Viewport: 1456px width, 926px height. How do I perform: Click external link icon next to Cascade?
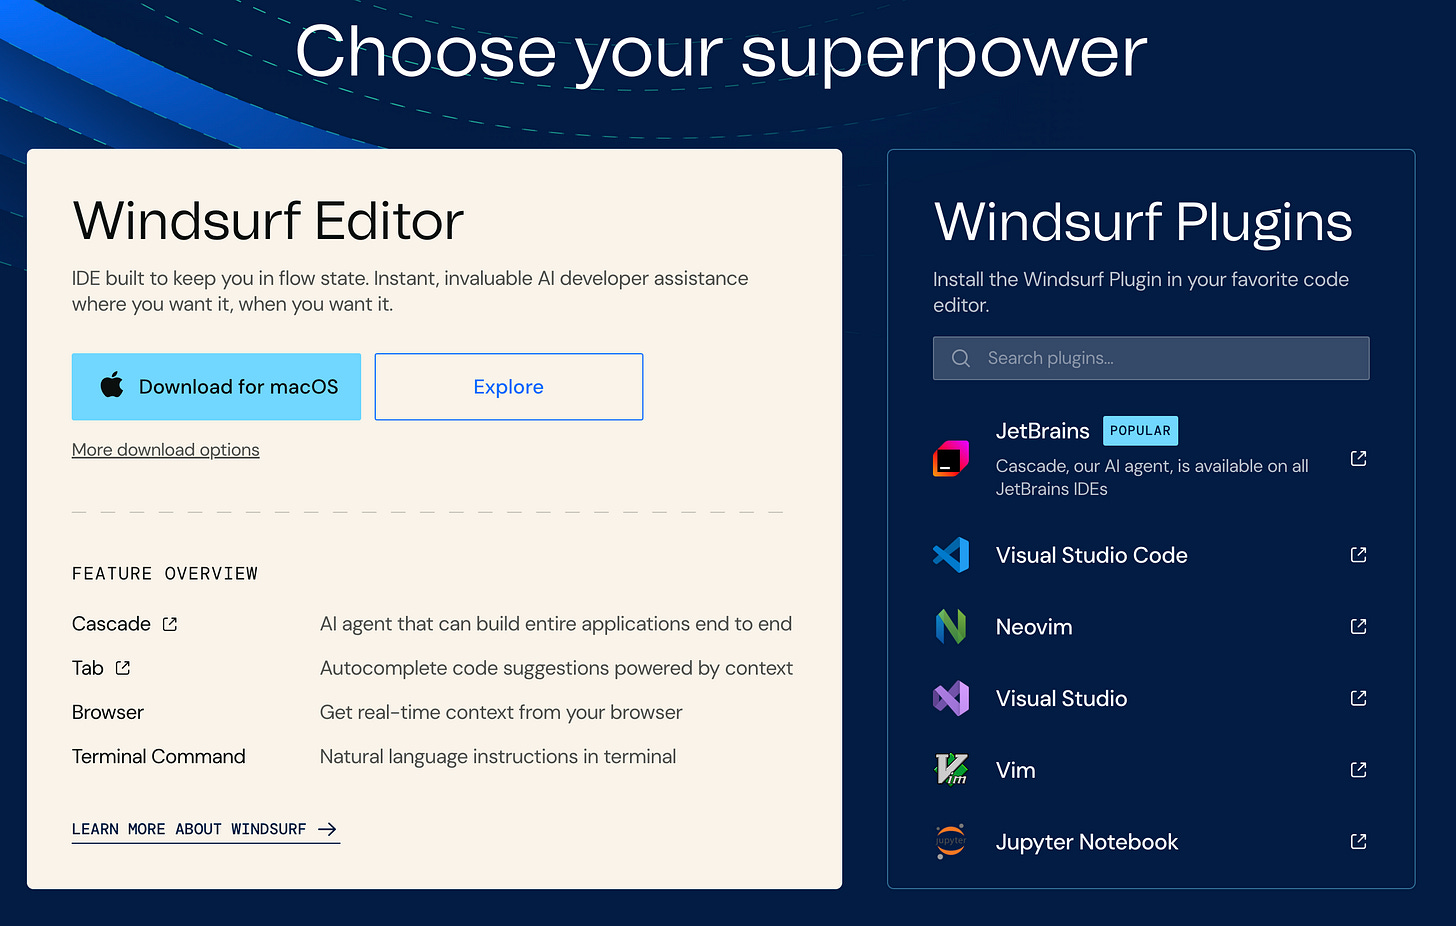pos(170,624)
